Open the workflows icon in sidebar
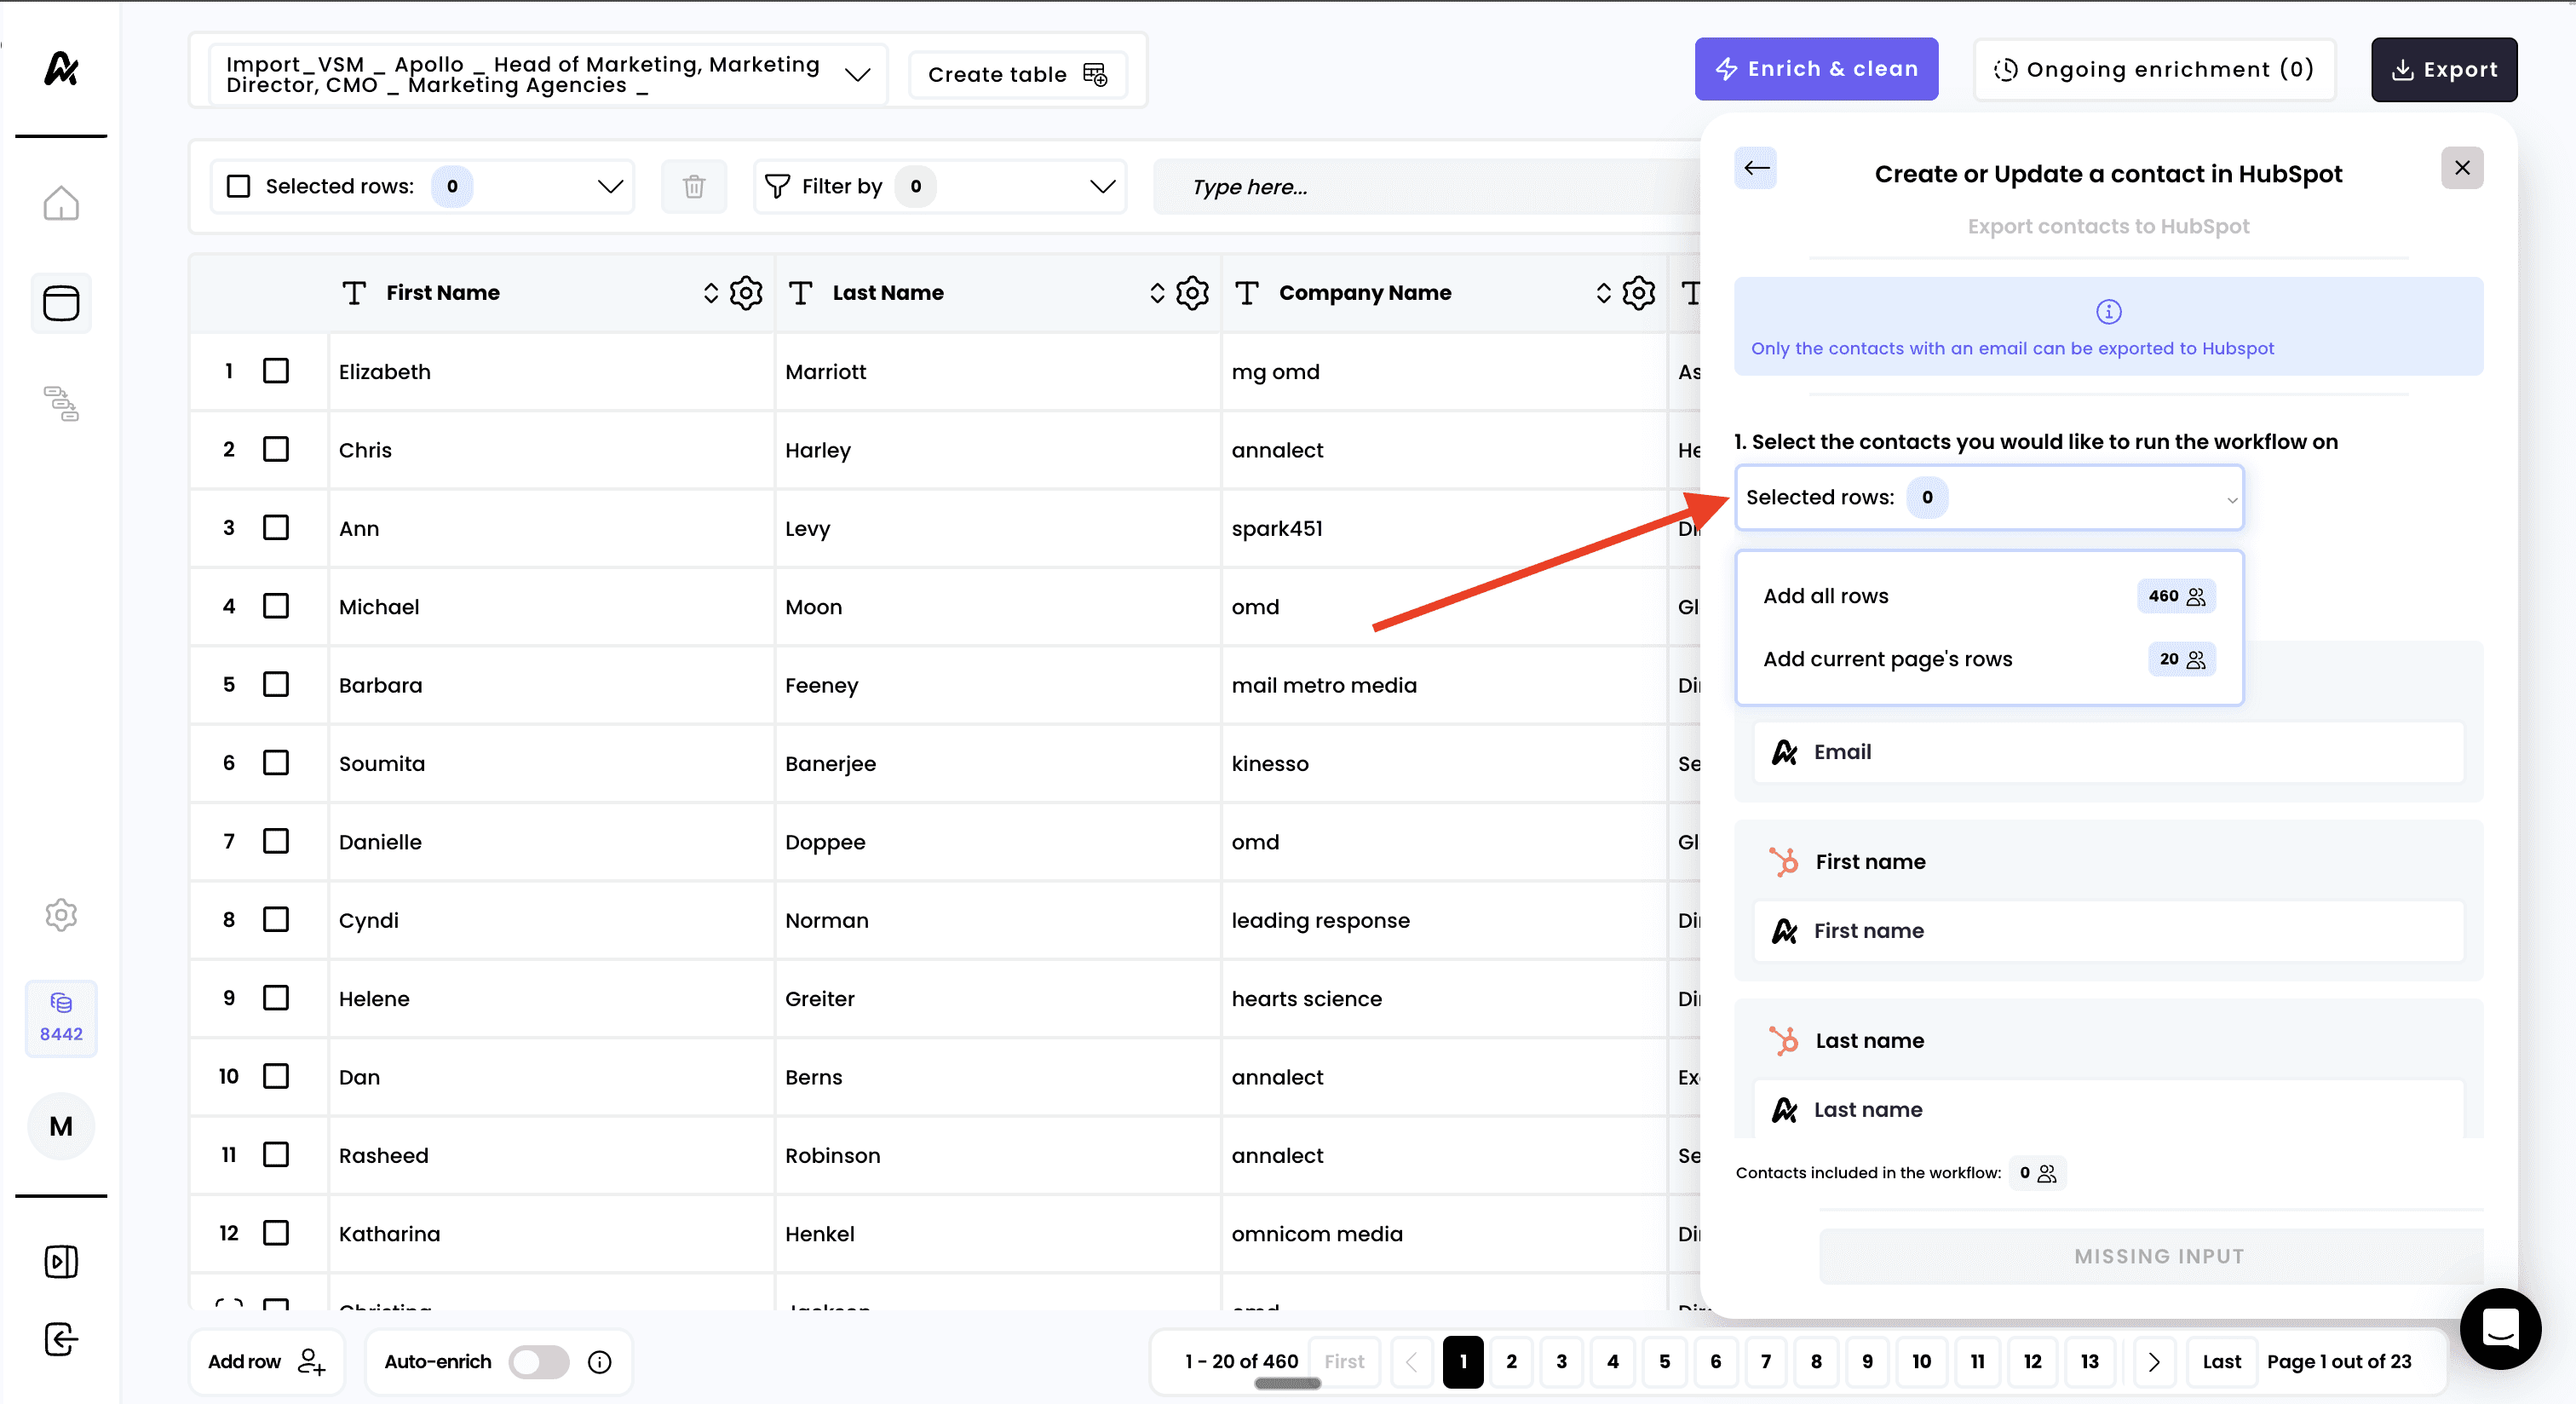 61,403
